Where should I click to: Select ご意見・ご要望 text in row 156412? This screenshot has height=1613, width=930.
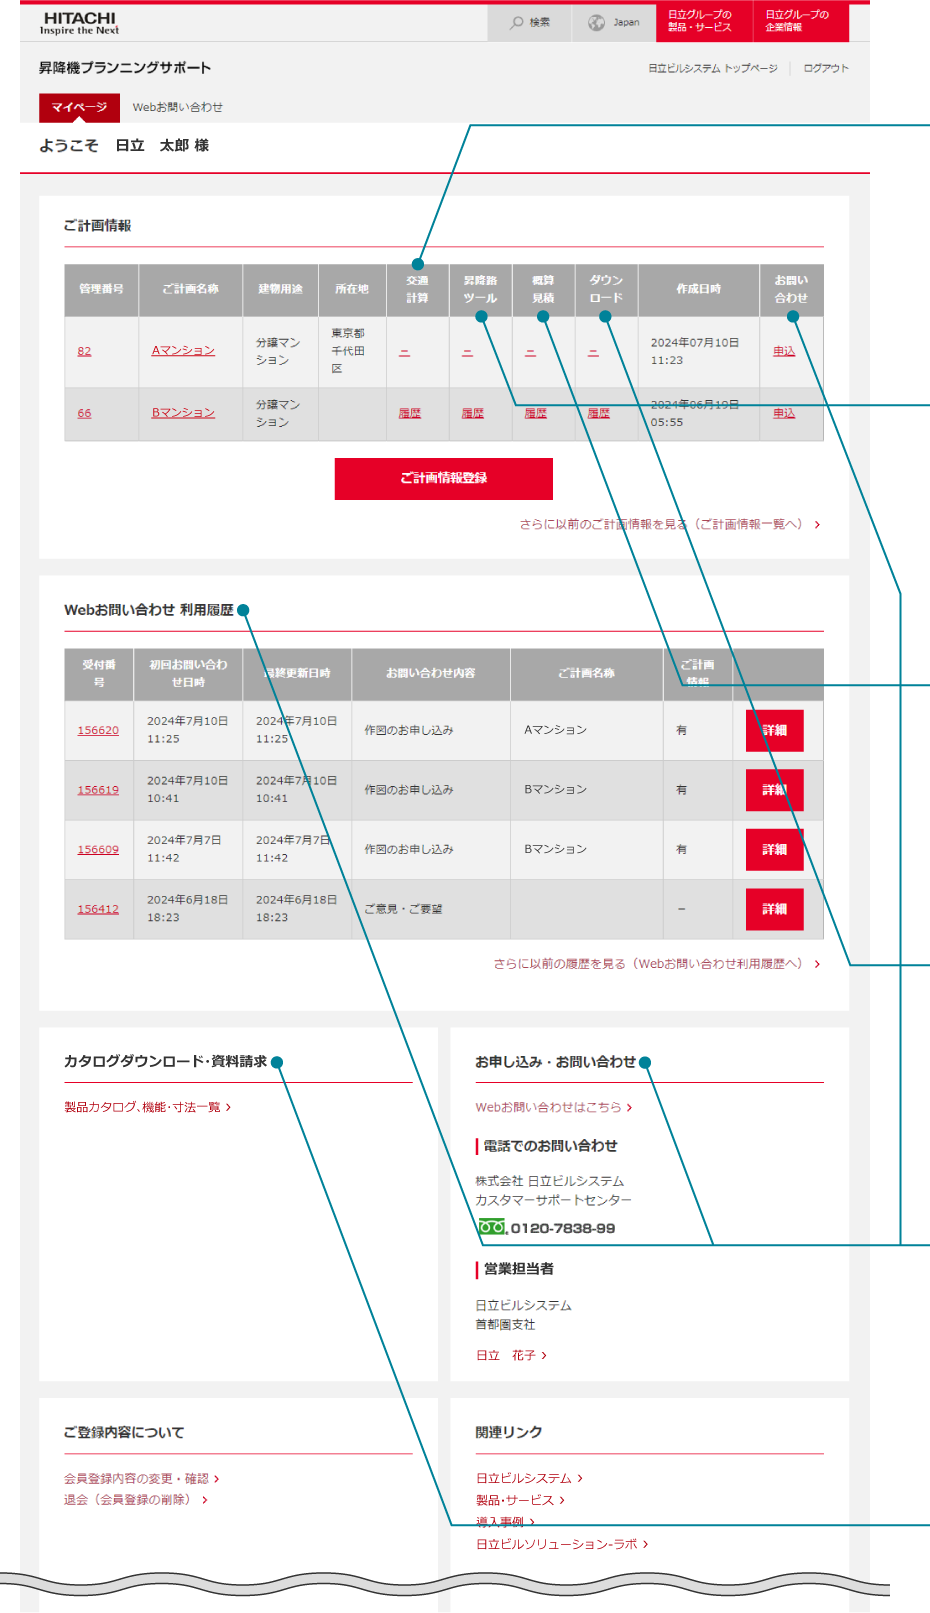point(403,909)
